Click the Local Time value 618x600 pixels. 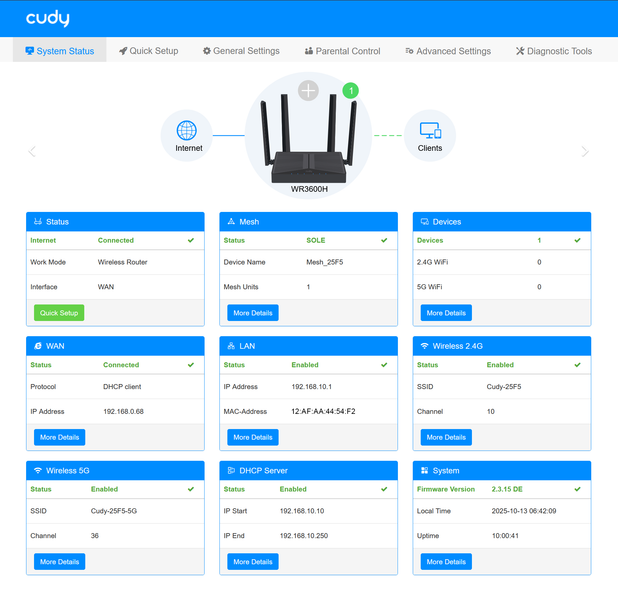tap(524, 511)
